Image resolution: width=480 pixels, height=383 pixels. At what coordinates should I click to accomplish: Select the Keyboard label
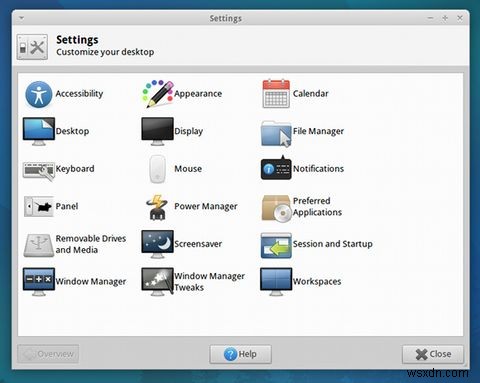click(75, 169)
